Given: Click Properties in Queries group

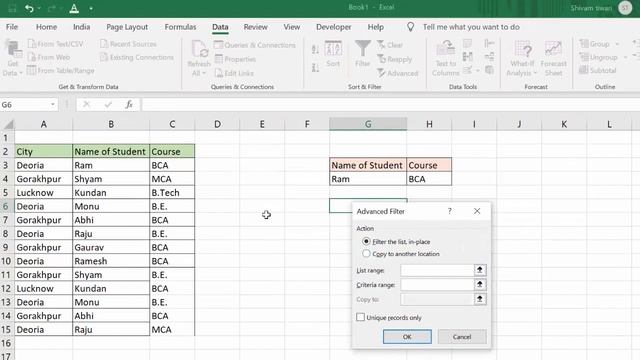Looking at the screenshot, I should coord(235,59).
